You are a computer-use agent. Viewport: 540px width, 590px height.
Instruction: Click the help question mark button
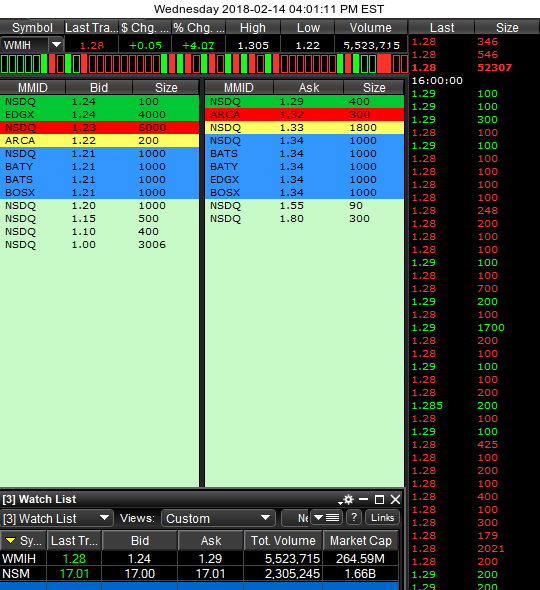354,517
